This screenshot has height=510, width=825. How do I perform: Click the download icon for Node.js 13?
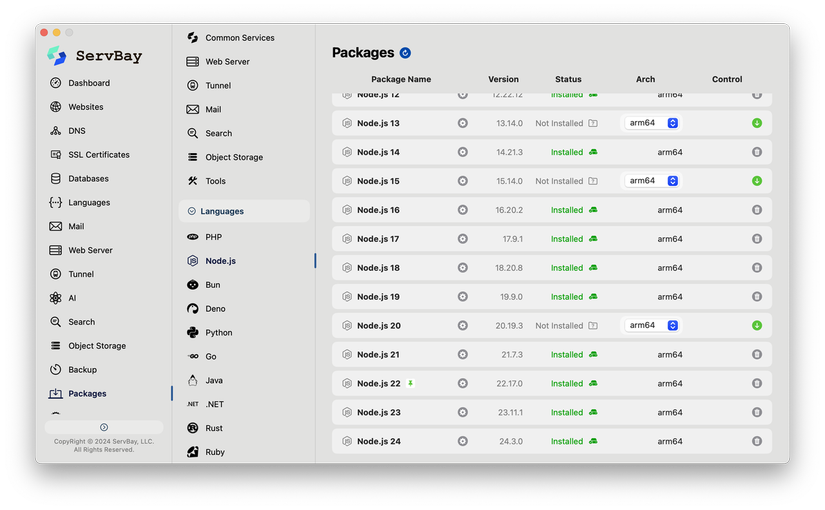tap(757, 123)
